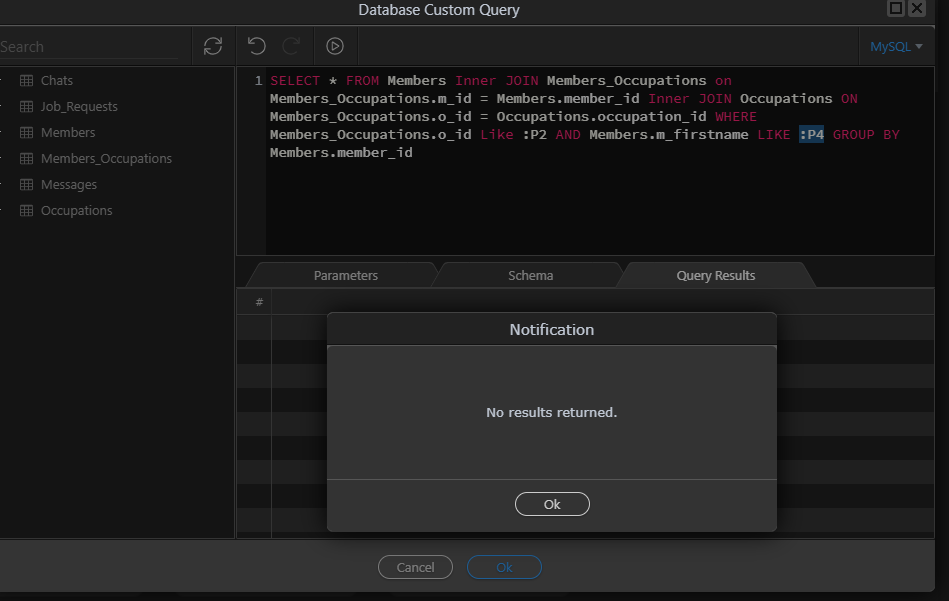949x601 pixels.
Task: Confirm query dialog with blue Ok button
Action: (504, 567)
